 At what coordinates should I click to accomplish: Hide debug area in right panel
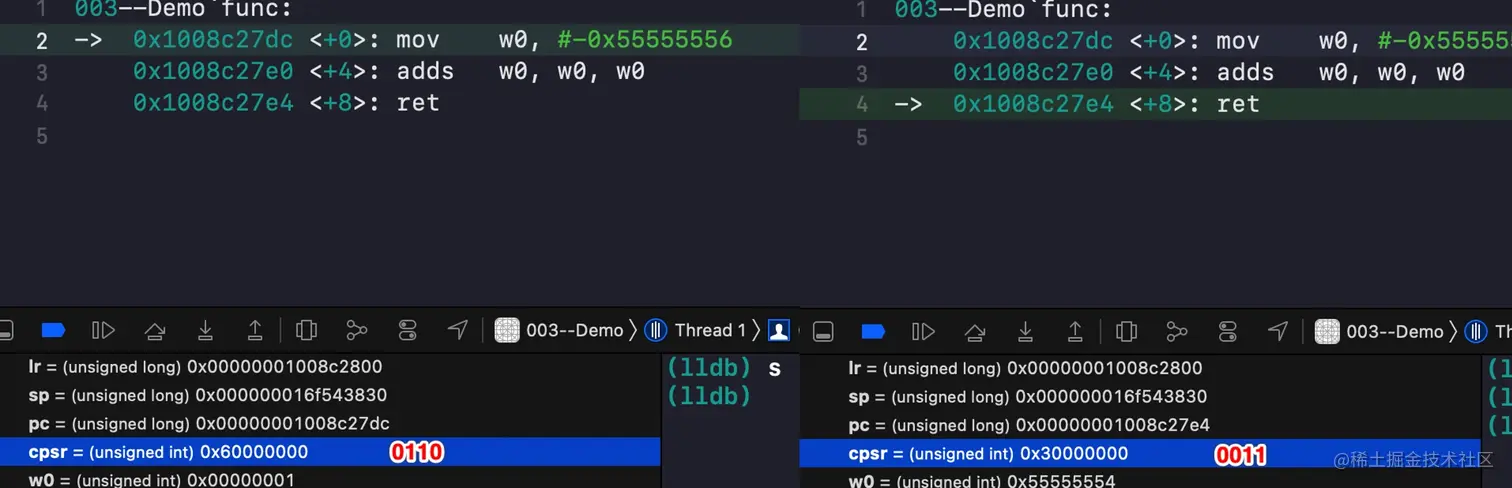[x=822, y=331]
